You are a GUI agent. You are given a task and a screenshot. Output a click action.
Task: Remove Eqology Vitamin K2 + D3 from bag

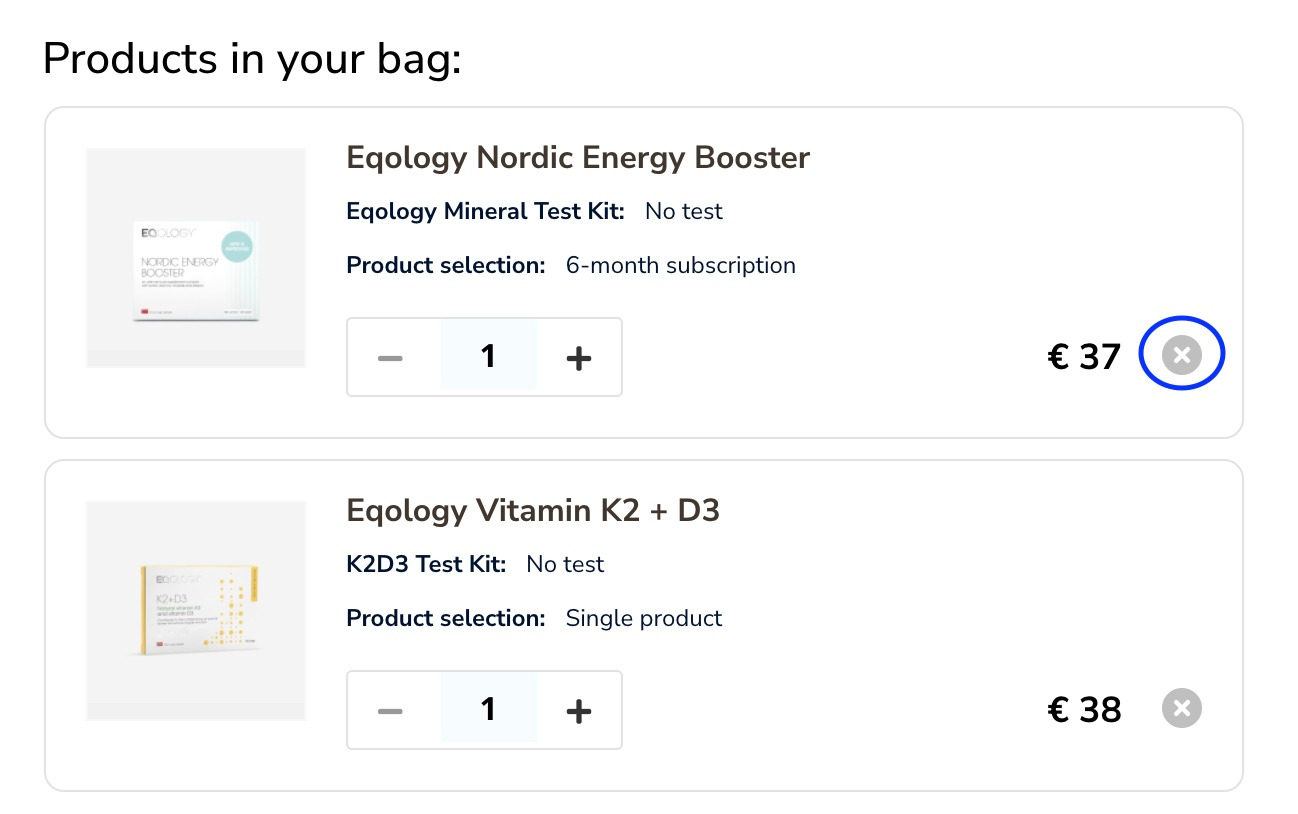1181,709
